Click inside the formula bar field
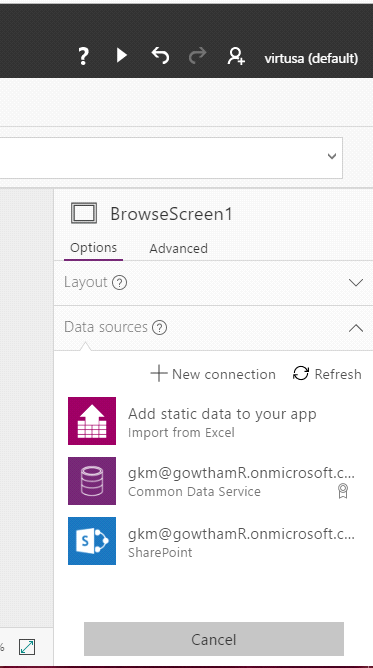Viewport: 373px width, 668px height. [171, 158]
